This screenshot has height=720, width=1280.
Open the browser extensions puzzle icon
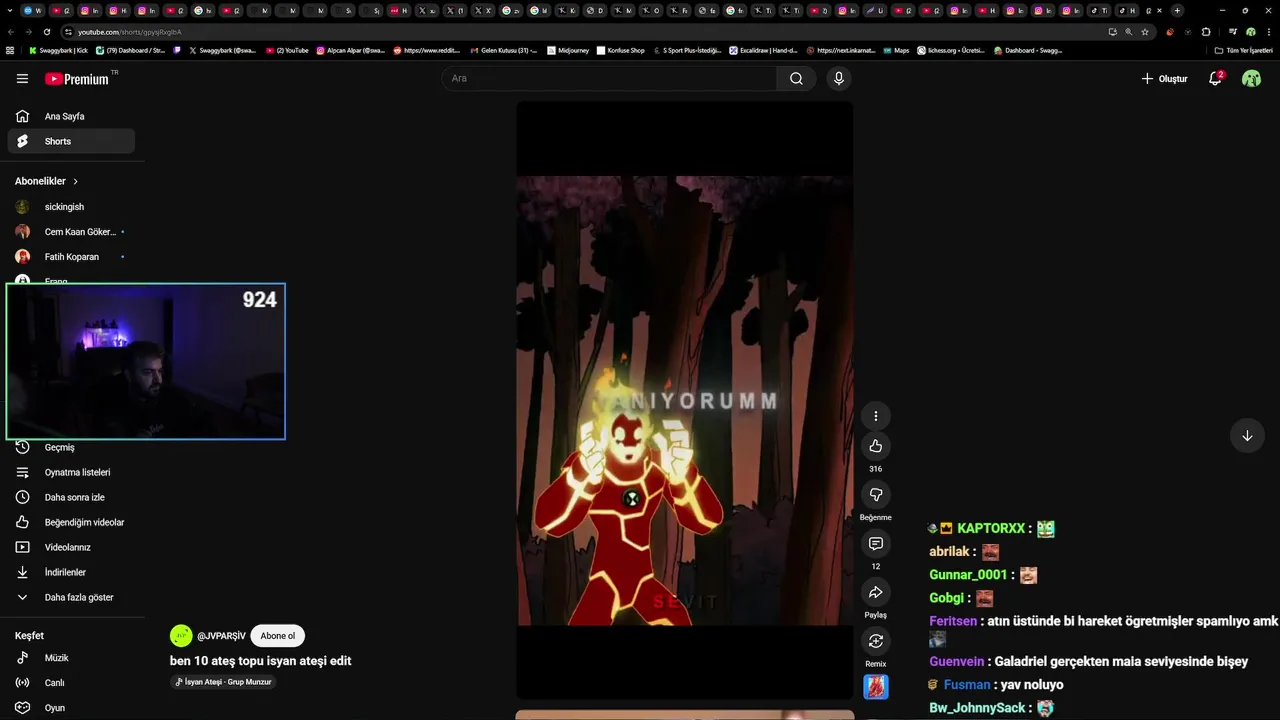click(x=1205, y=32)
